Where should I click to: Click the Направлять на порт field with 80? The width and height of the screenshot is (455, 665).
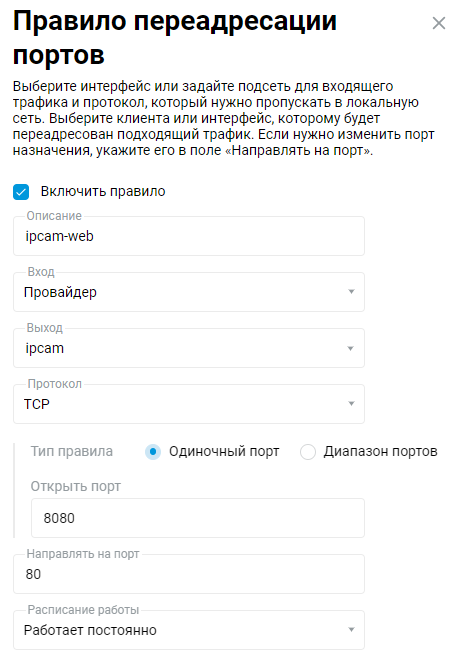[189, 574]
